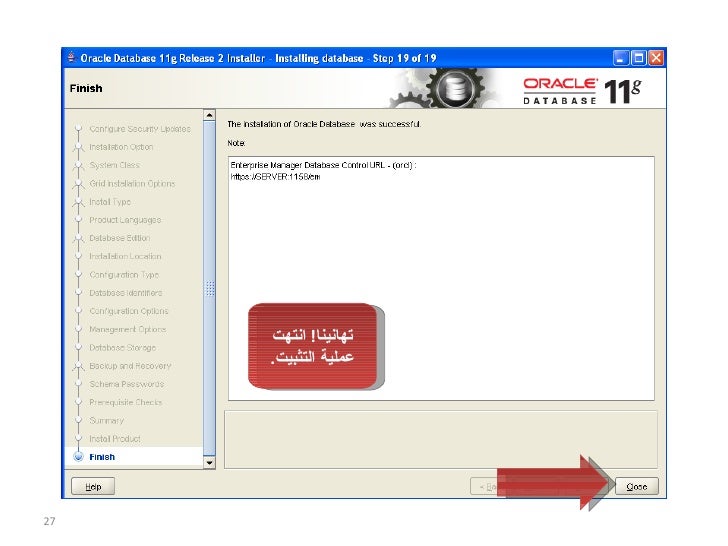Maximize the Oracle installer window
The height and width of the screenshot is (546, 728).
click(x=639, y=58)
